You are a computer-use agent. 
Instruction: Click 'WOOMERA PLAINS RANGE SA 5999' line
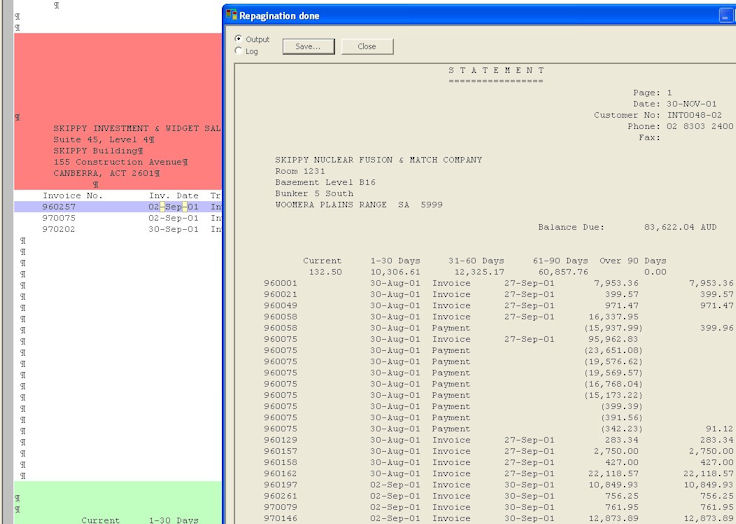tap(359, 205)
